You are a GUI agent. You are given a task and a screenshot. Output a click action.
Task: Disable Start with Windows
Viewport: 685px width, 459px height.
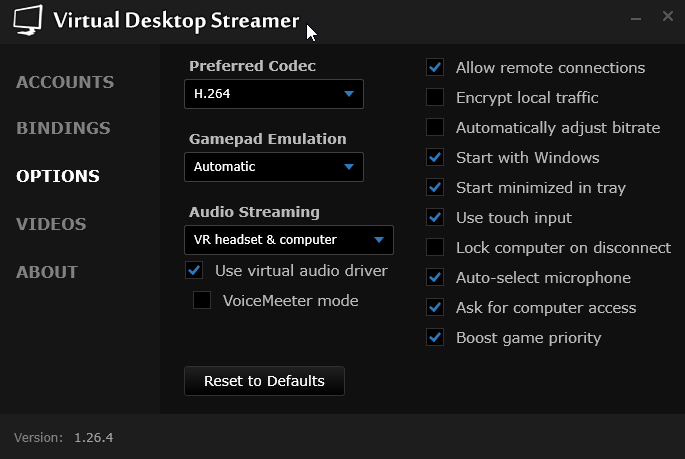click(x=435, y=157)
